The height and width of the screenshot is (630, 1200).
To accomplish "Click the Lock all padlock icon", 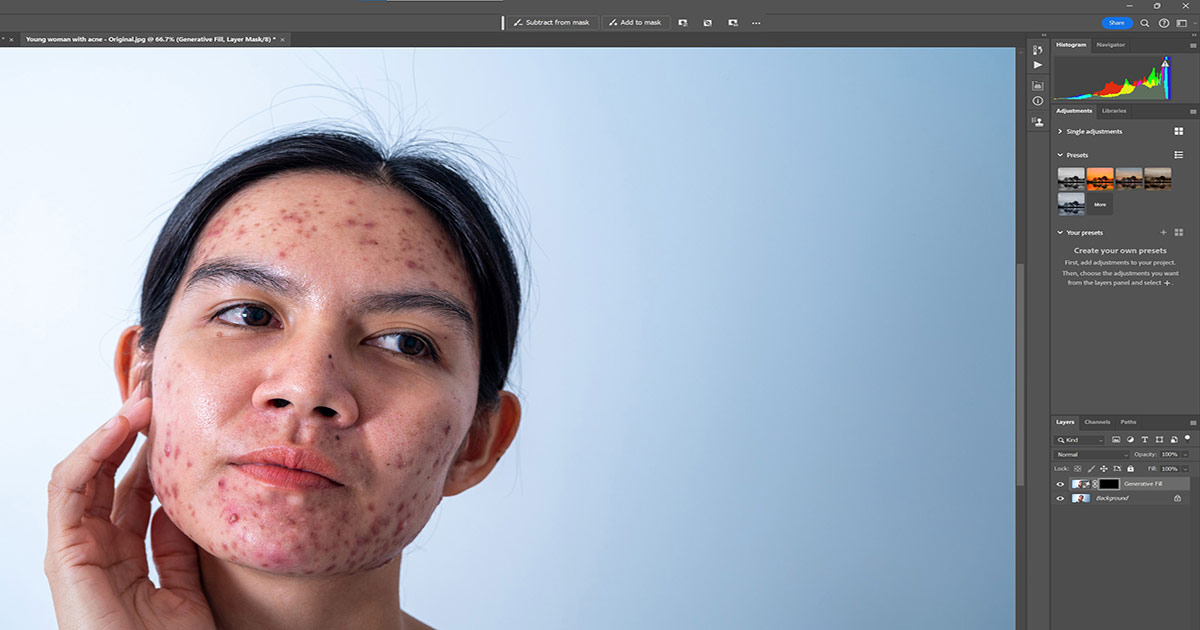I will tap(1131, 469).
